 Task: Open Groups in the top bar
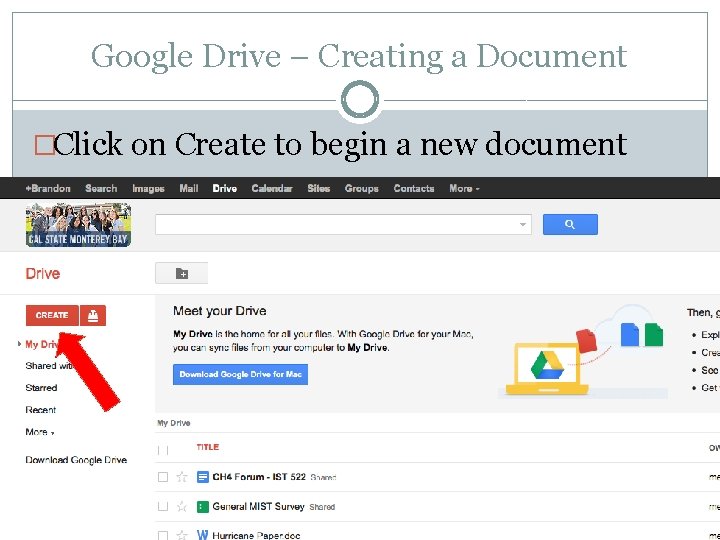point(361,188)
